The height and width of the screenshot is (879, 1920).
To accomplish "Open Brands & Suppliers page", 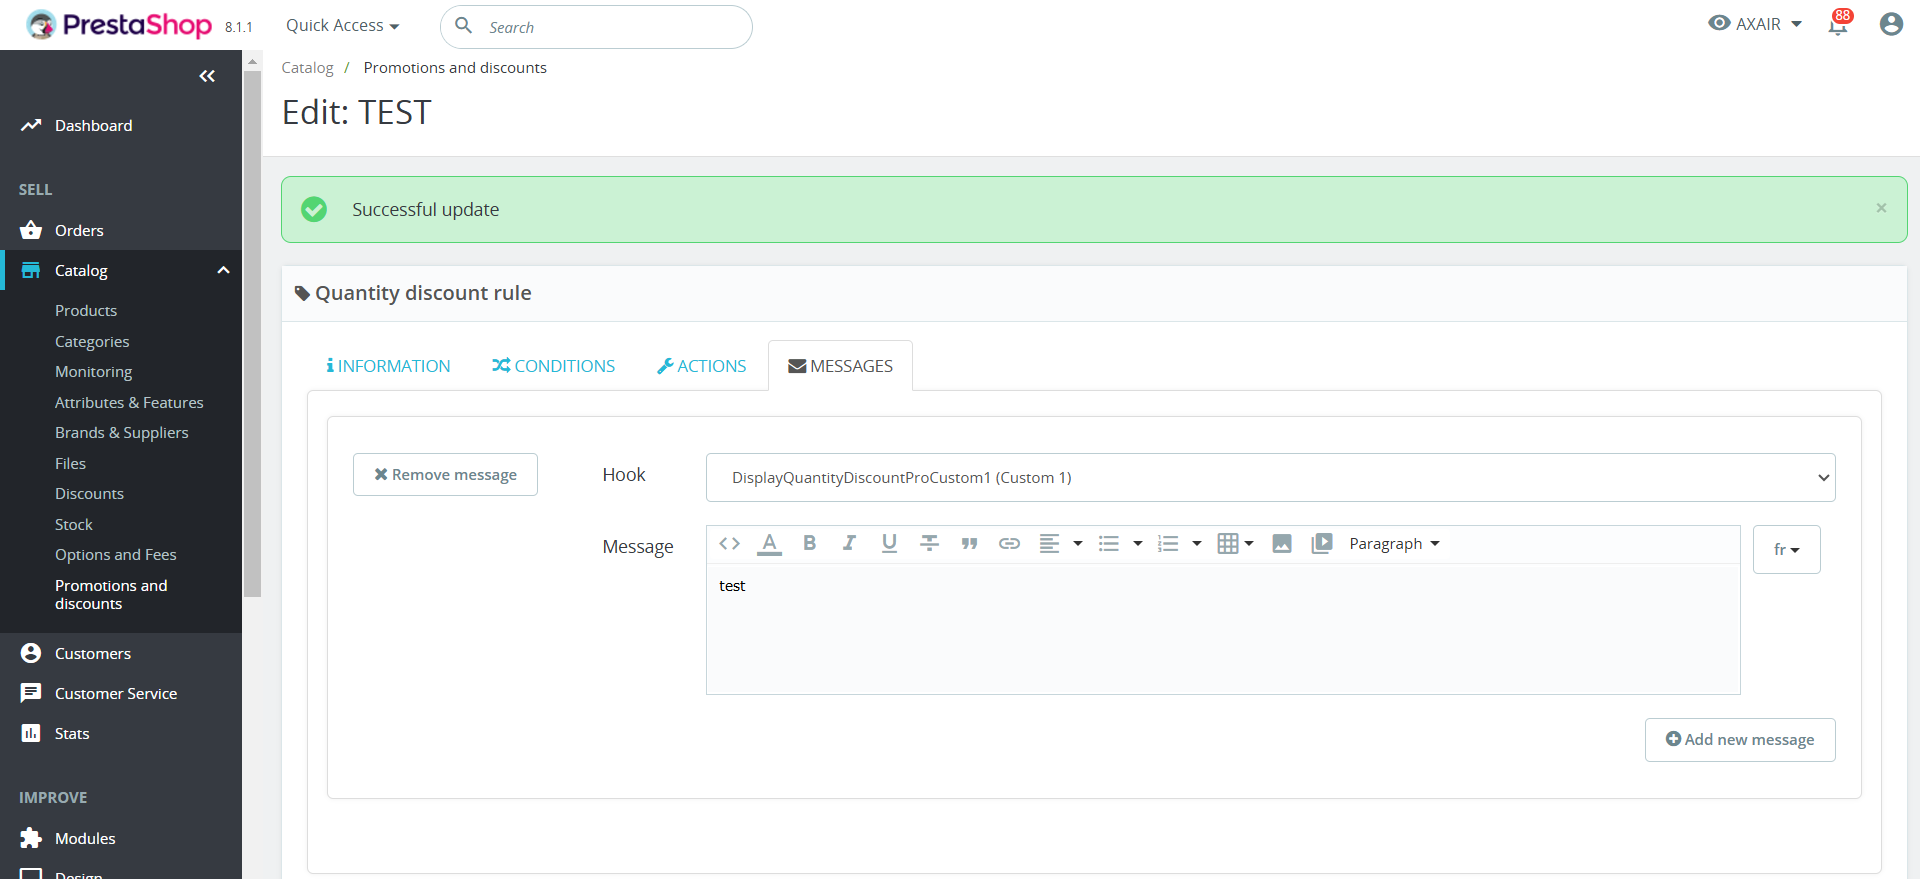I will click(121, 432).
